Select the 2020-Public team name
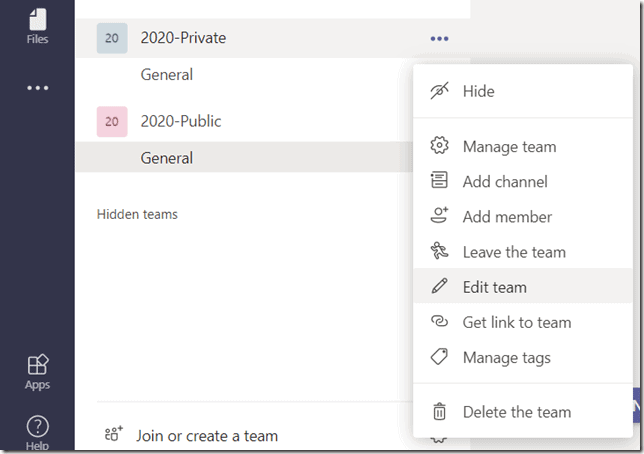This screenshot has width=644, height=454. 181,121
